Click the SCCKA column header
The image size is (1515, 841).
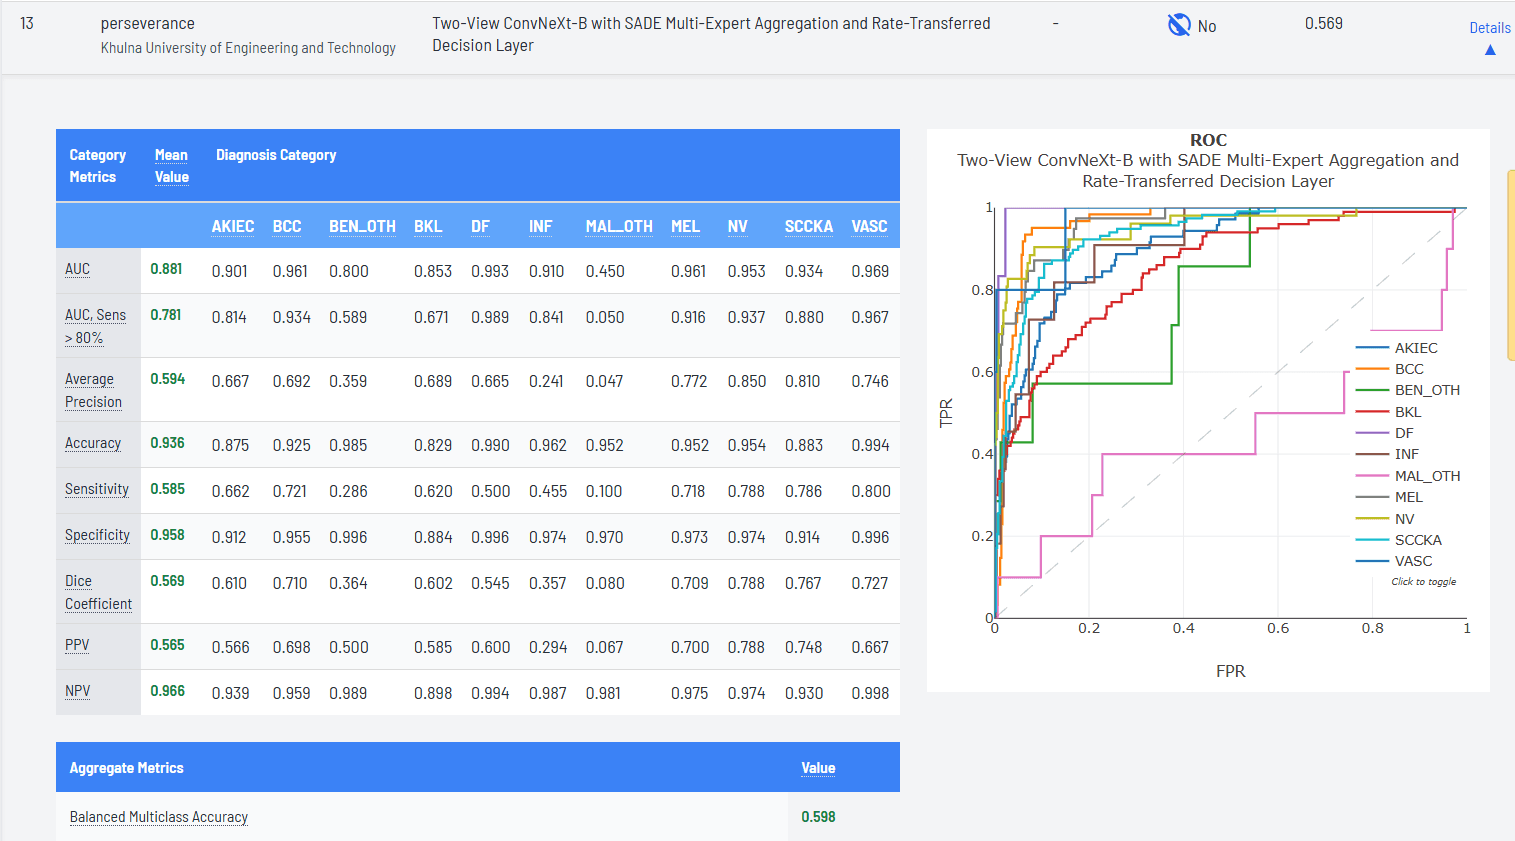(x=809, y=226)
